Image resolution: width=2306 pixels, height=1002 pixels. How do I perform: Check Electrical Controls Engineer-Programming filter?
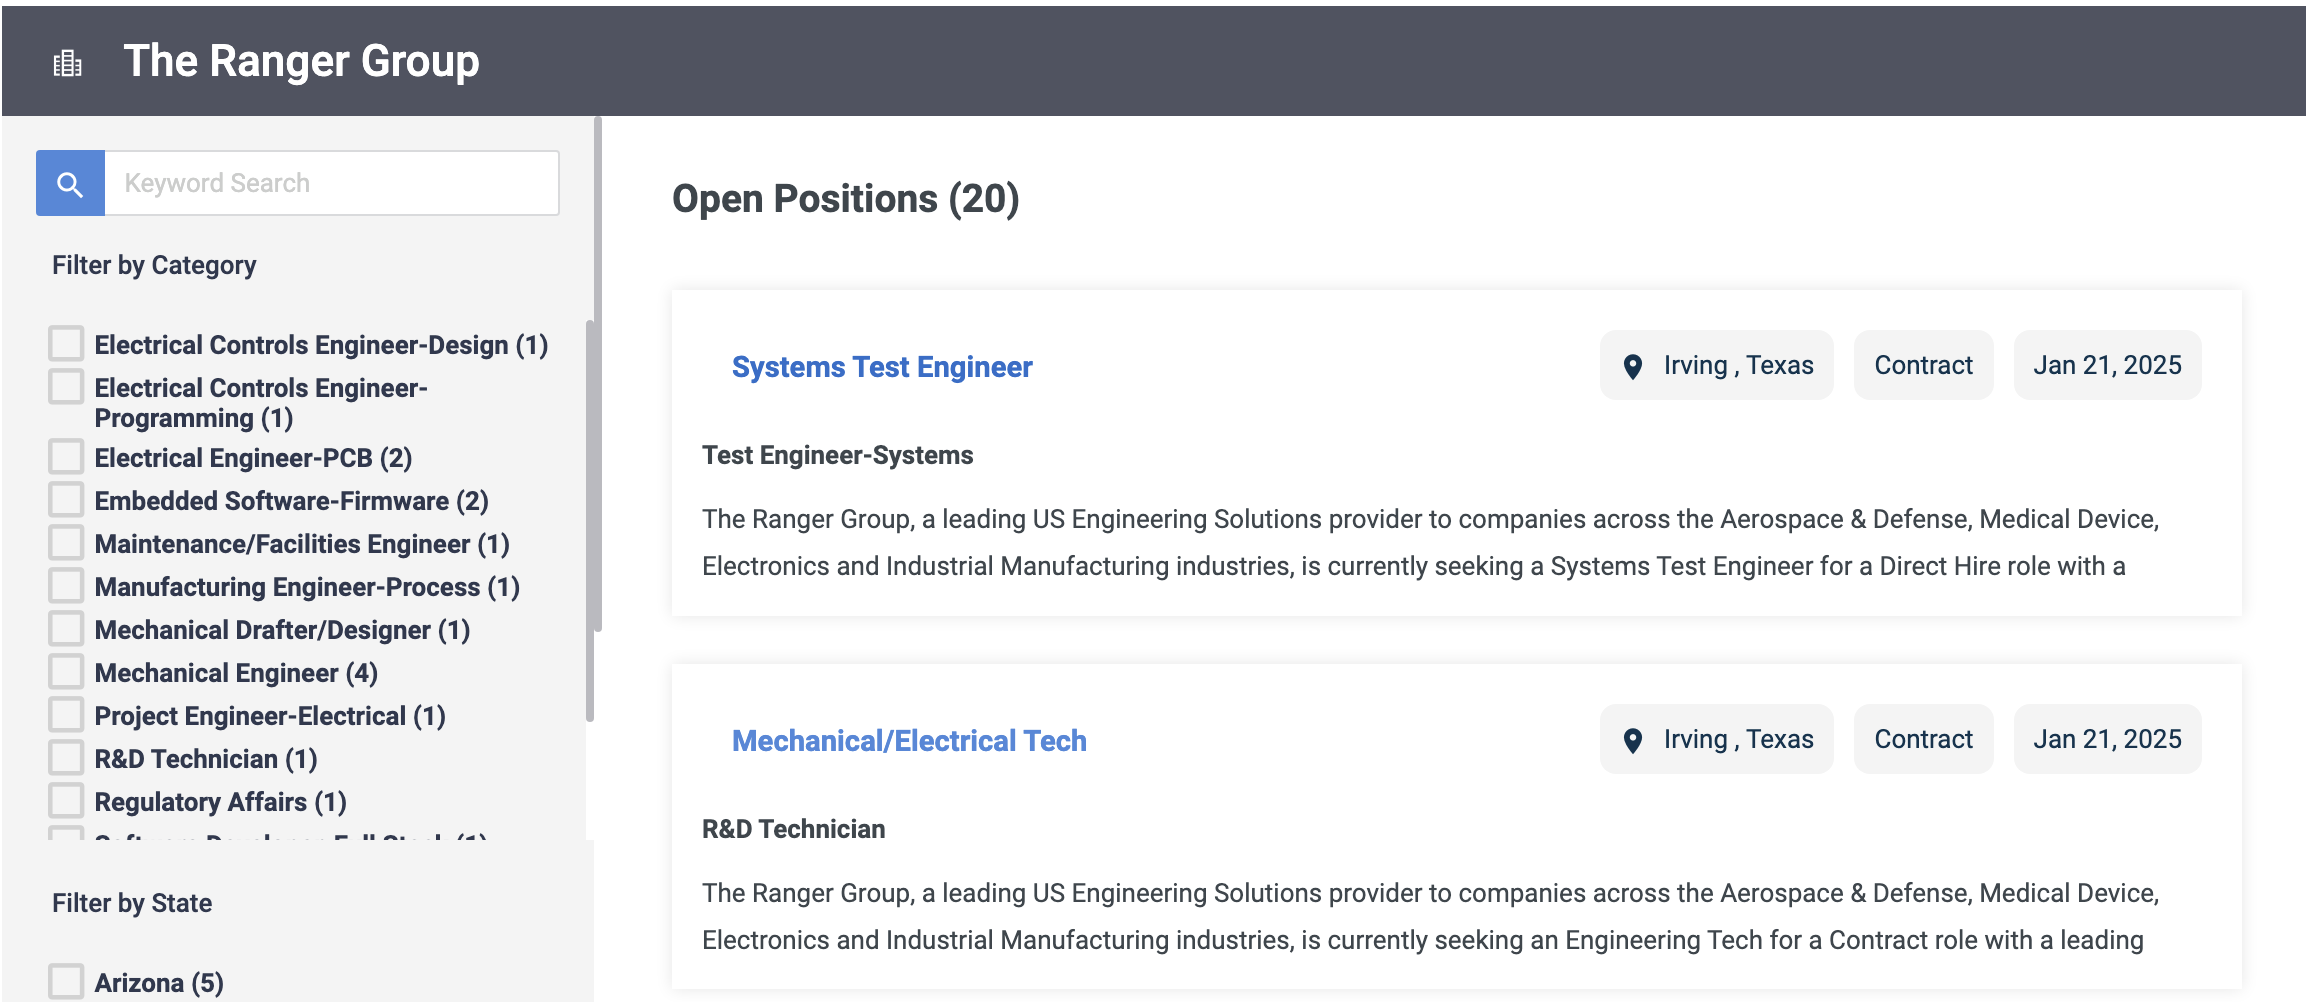coord(66,386)
